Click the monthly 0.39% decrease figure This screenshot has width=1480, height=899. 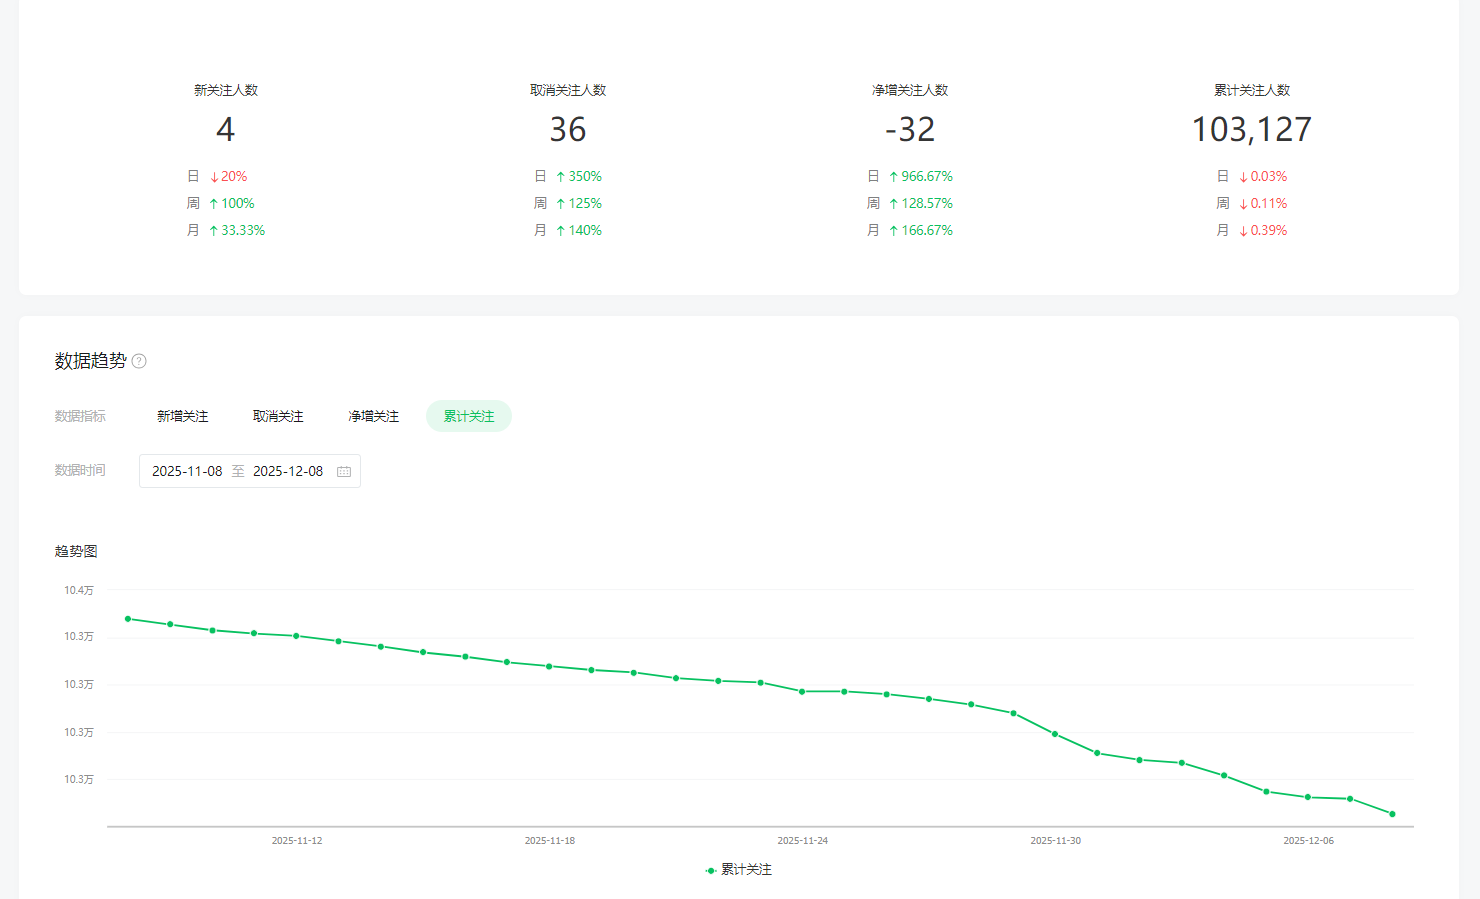(1268, 230)
